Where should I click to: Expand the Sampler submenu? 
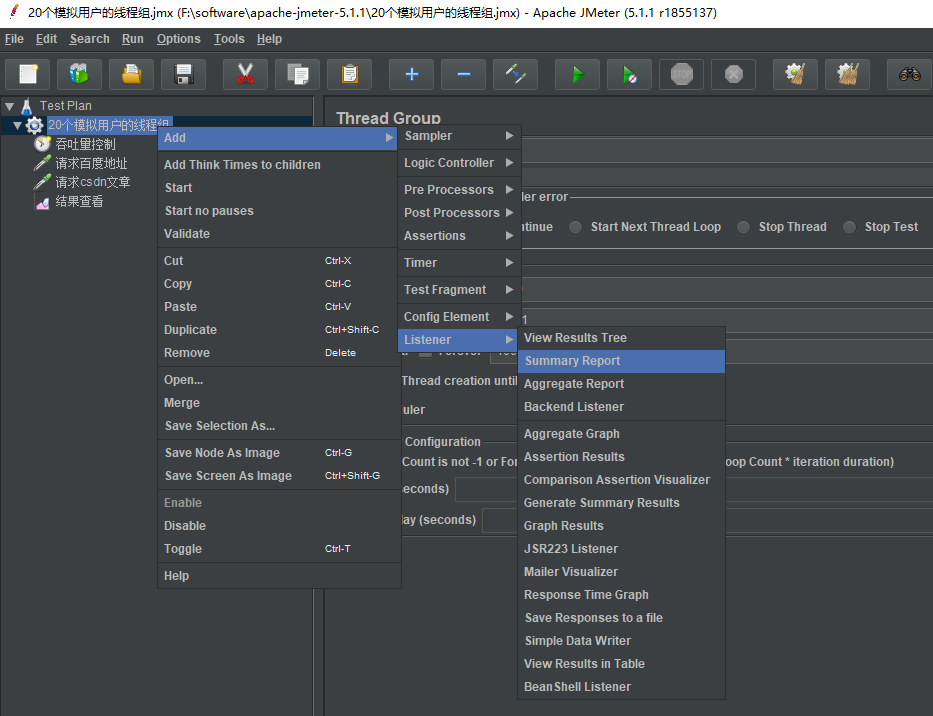click(460, 136)
